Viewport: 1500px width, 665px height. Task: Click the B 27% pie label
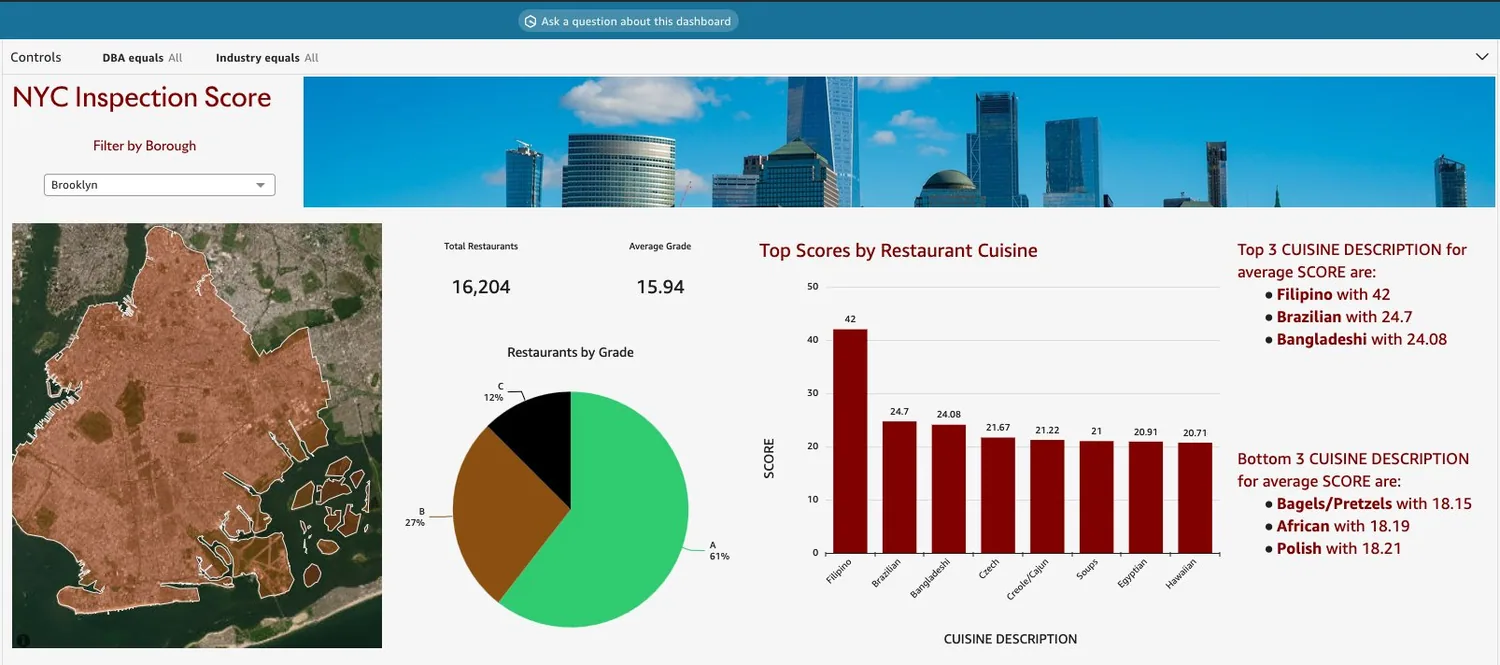[x=414, y=517]
